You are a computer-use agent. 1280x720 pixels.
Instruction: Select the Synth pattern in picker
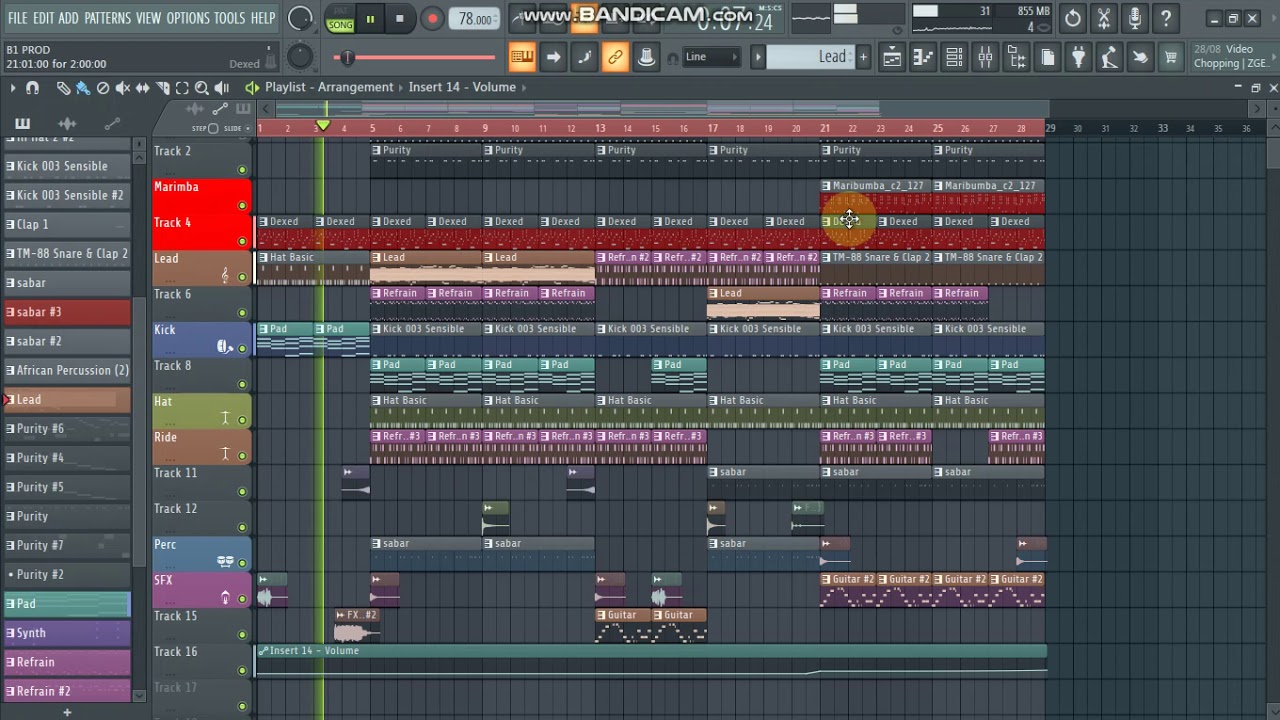tap(67, 633)
